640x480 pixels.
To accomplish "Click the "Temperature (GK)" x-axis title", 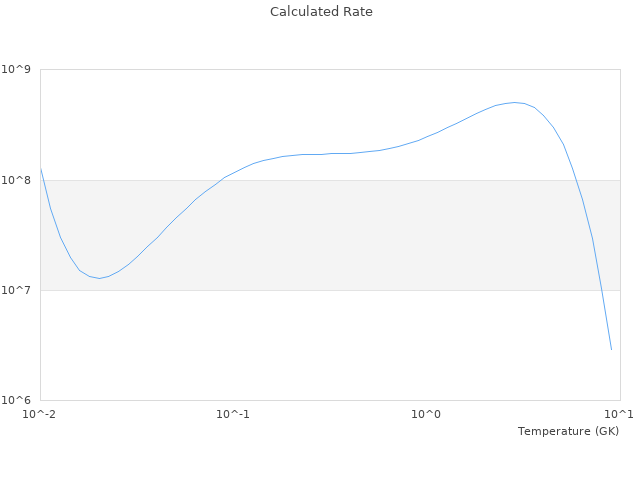I will [568, 431].
